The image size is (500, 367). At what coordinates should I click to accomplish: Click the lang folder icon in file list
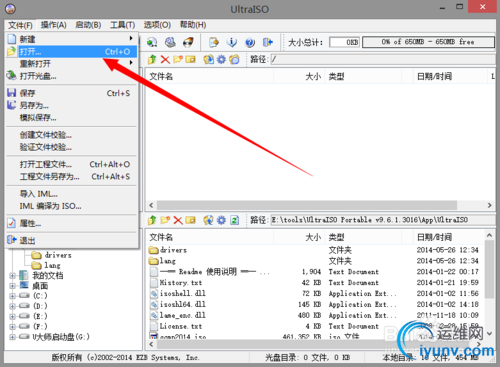(154, 261)
